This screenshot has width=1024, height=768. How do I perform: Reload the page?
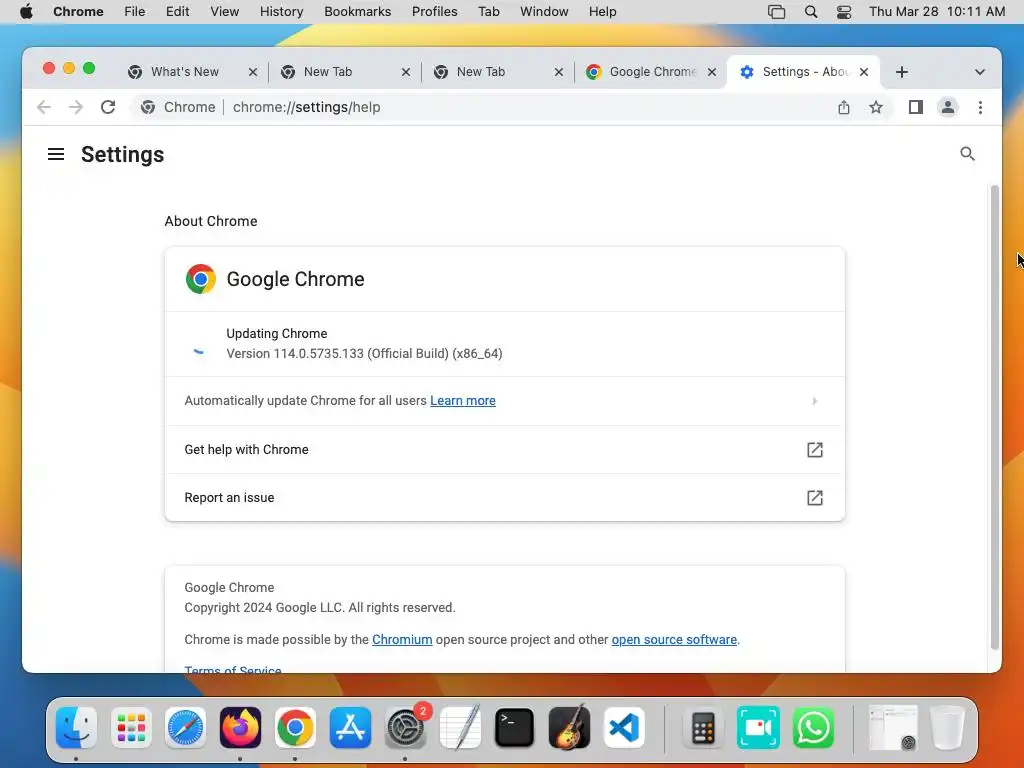coord(108,107)
